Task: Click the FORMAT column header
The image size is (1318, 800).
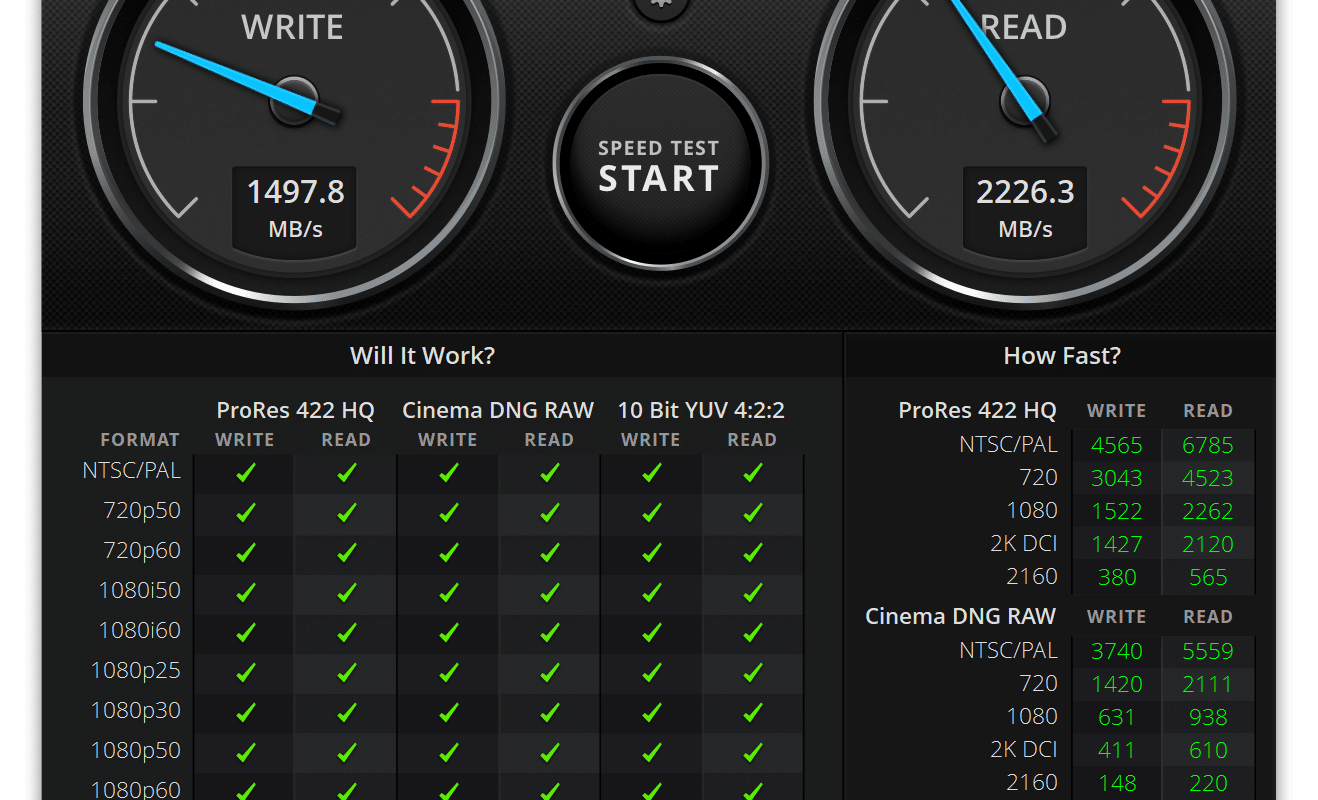Action: click(x=140, y=440)
